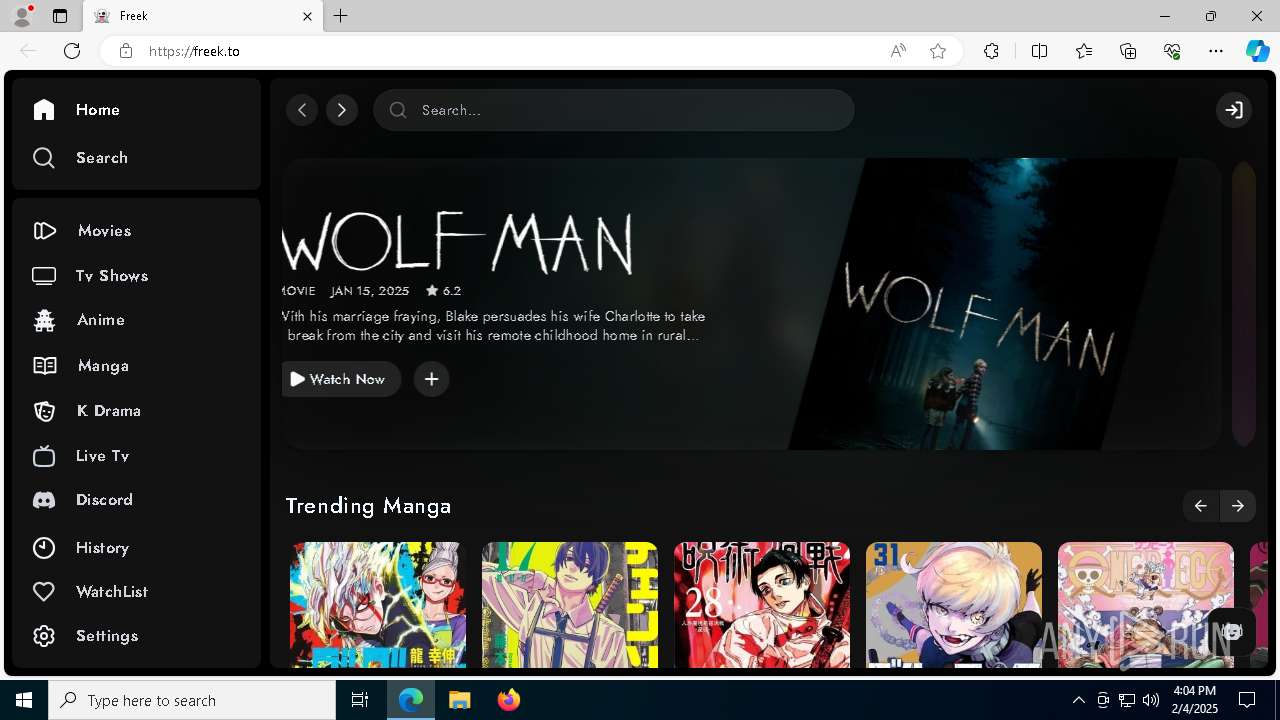Open the Collections icon in Edge
This screenshot has height=720, width=1280.
pos(1128,51)
